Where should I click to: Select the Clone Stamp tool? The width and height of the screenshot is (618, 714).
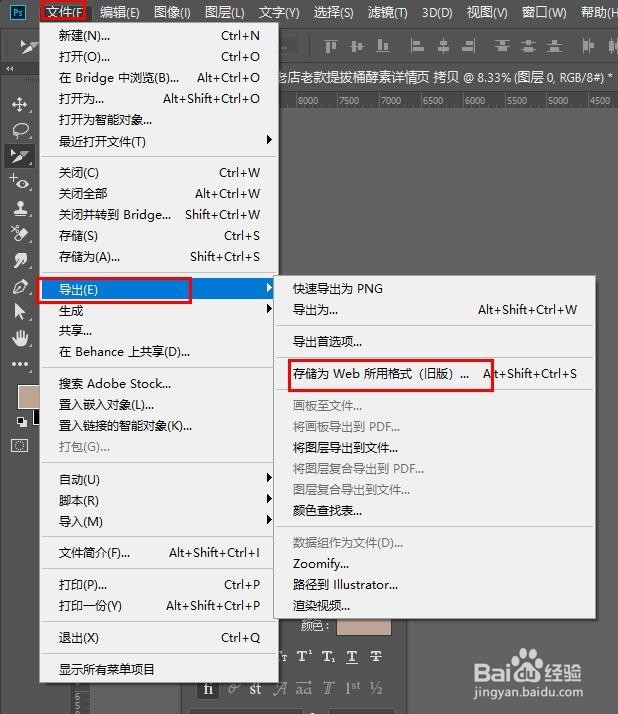click(20, 208)
